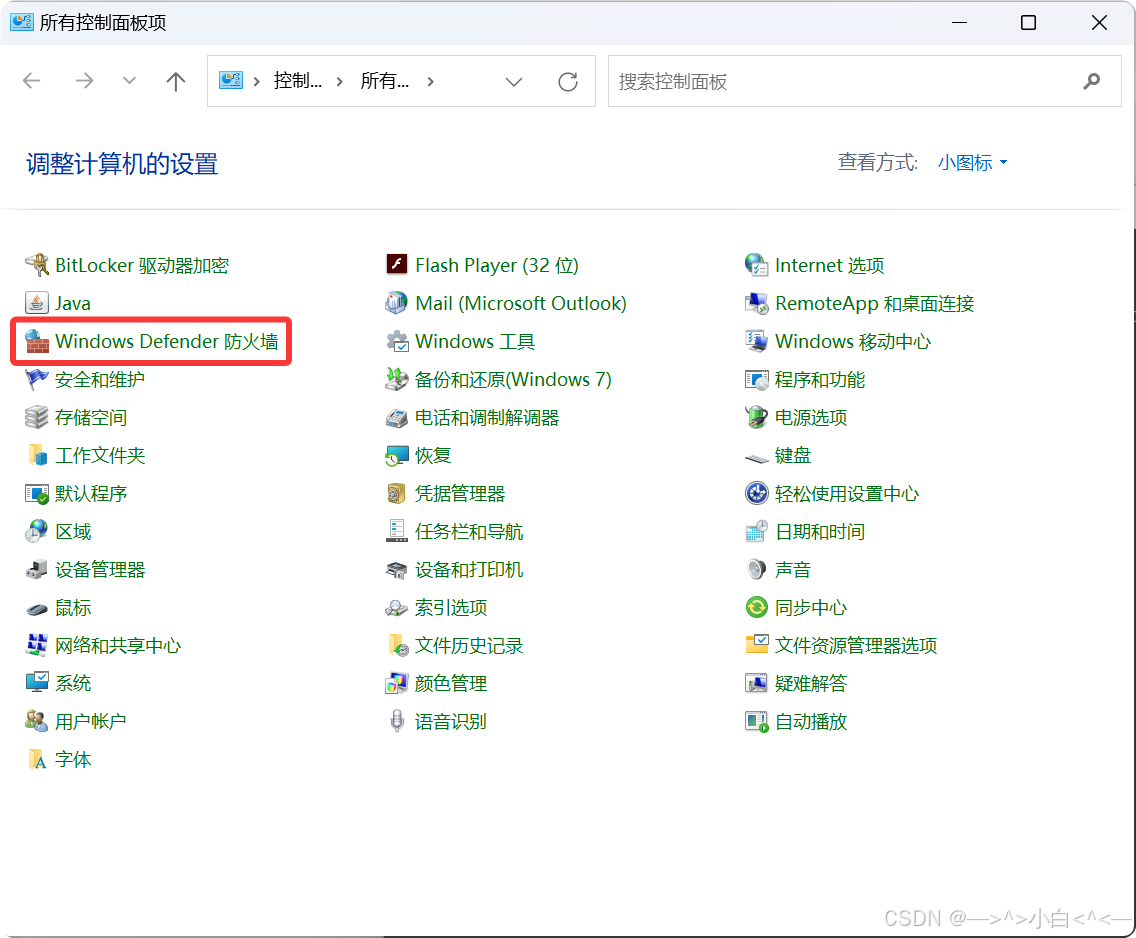Open the 自动播放 link
The height and width of the screenshot is (938, 1136).
(x=811, y=721)
